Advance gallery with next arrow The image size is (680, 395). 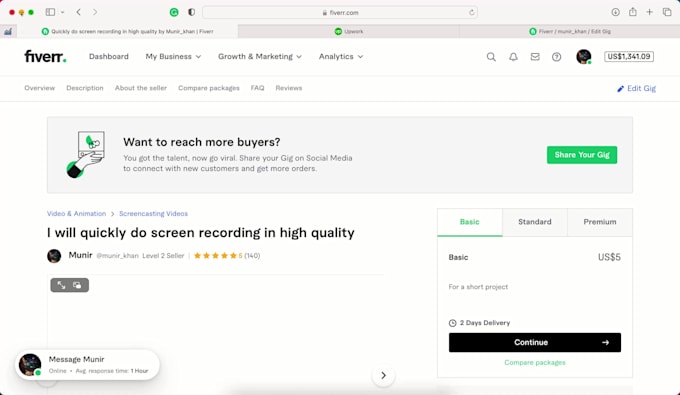pyautogui.click(x=383, y=375)
